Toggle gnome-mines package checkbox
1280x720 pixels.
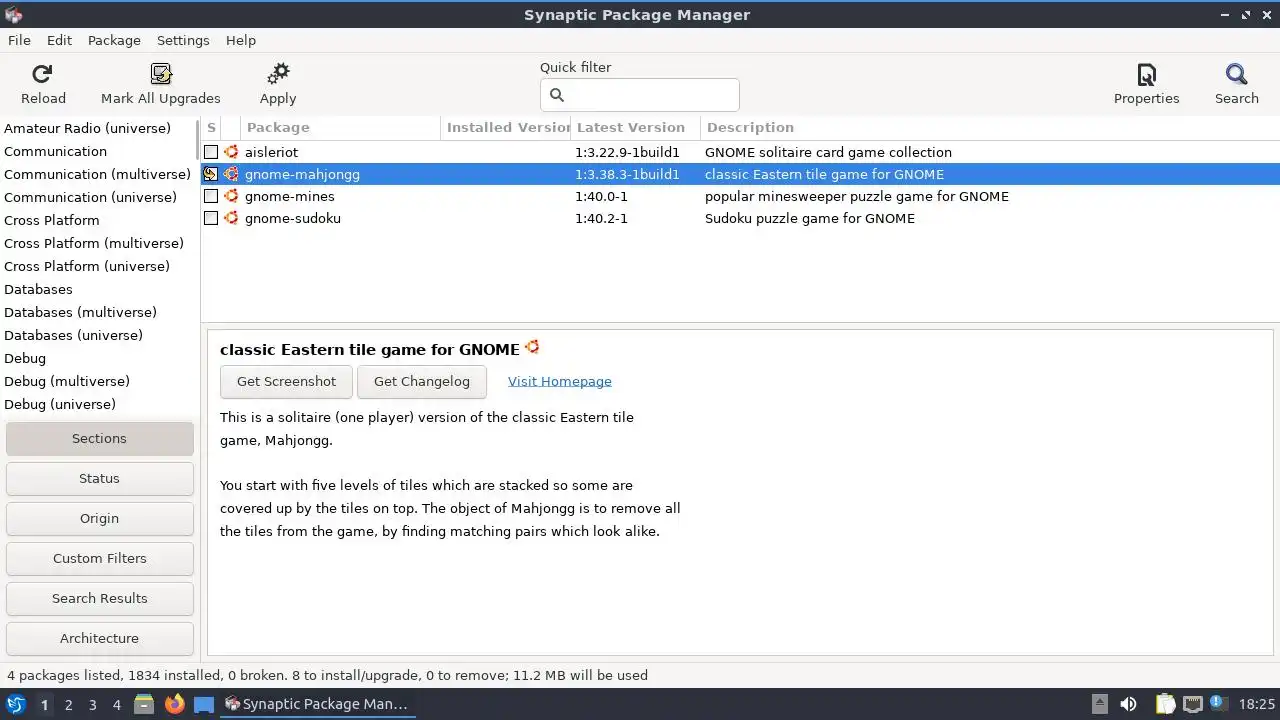[x=211, y=196]
